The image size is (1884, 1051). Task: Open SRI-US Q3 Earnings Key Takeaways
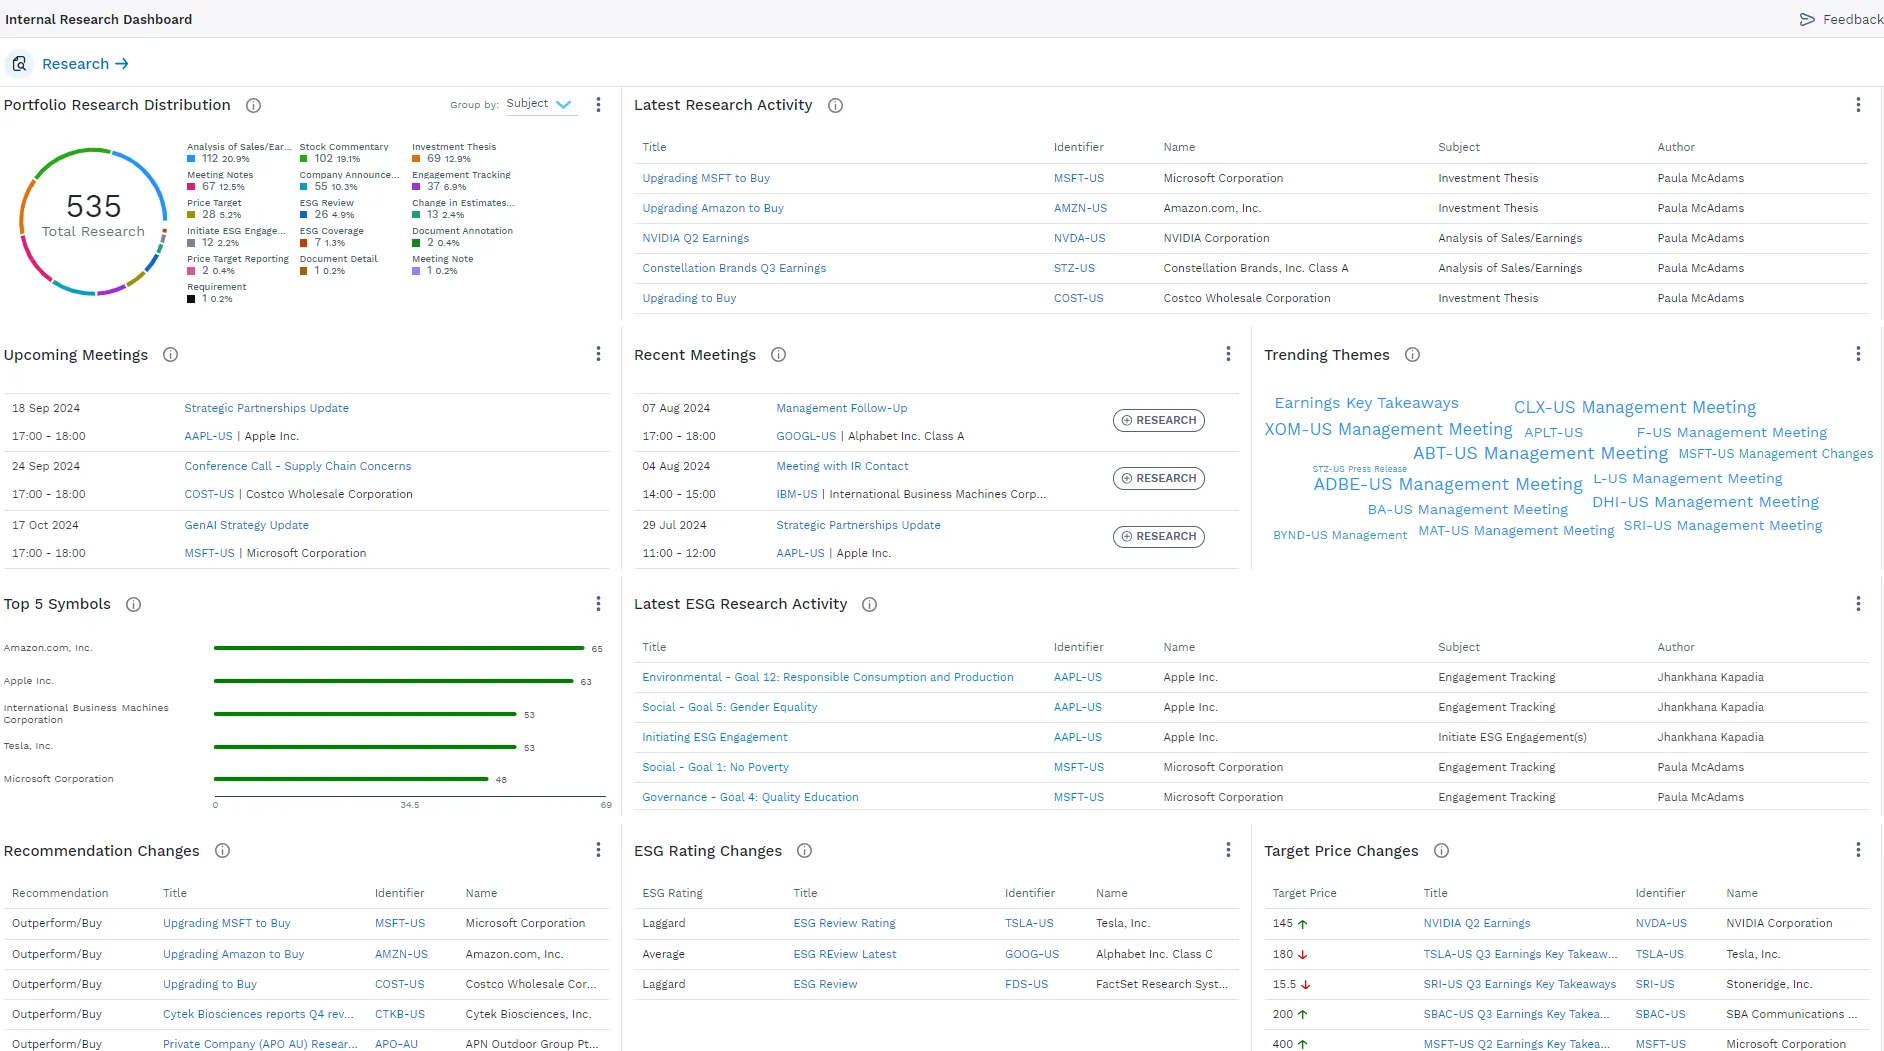click(1519, 984)
